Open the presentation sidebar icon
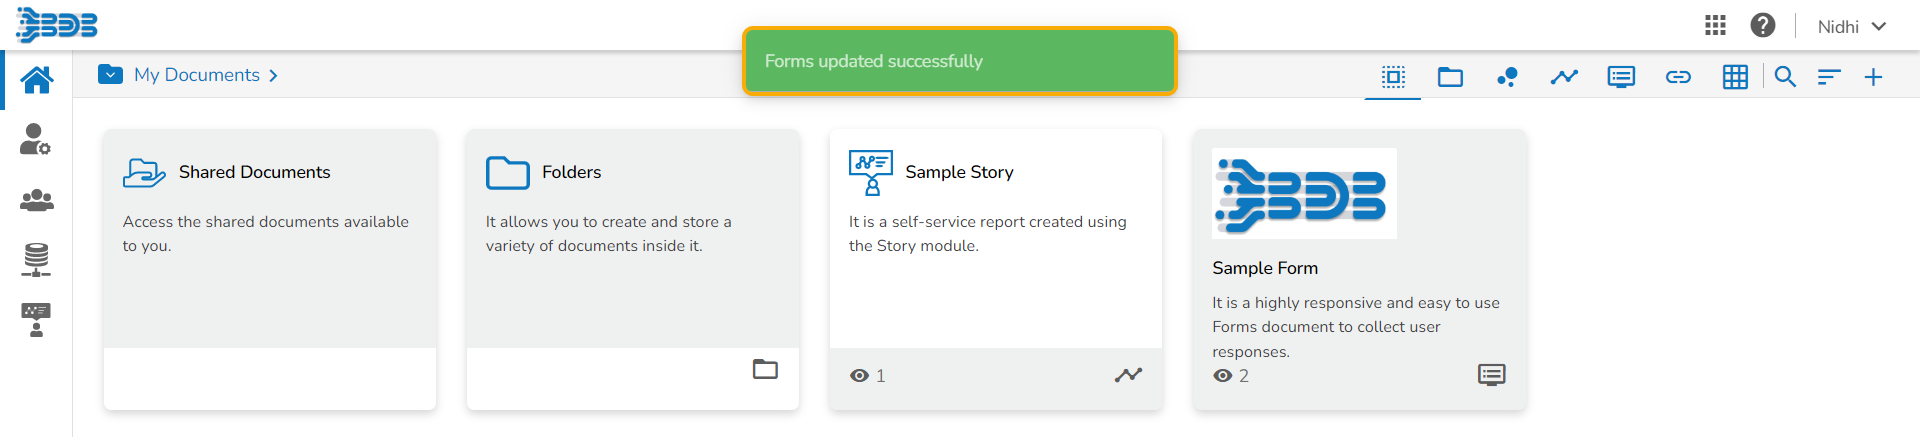Image resolution: width=1920 pixels, height=437 pixels. tap(36, 320)
